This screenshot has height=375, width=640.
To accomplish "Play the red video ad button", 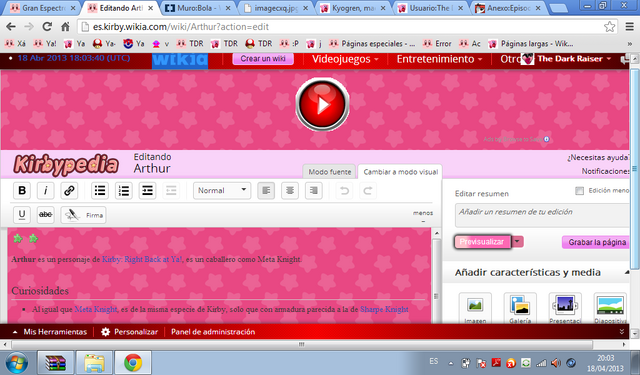I will 322,104.
